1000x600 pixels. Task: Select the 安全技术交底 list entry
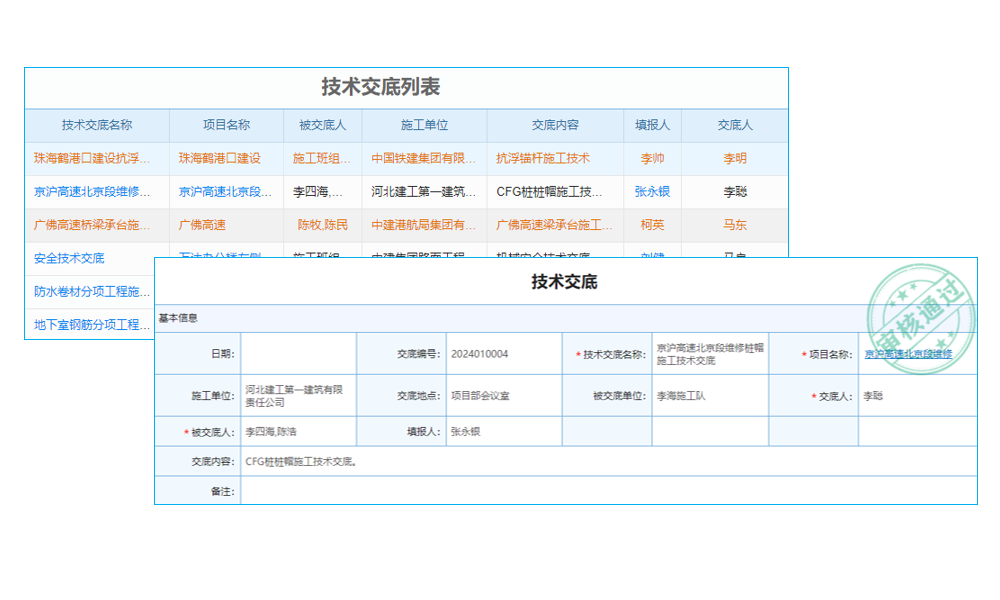tap(63, 258)
